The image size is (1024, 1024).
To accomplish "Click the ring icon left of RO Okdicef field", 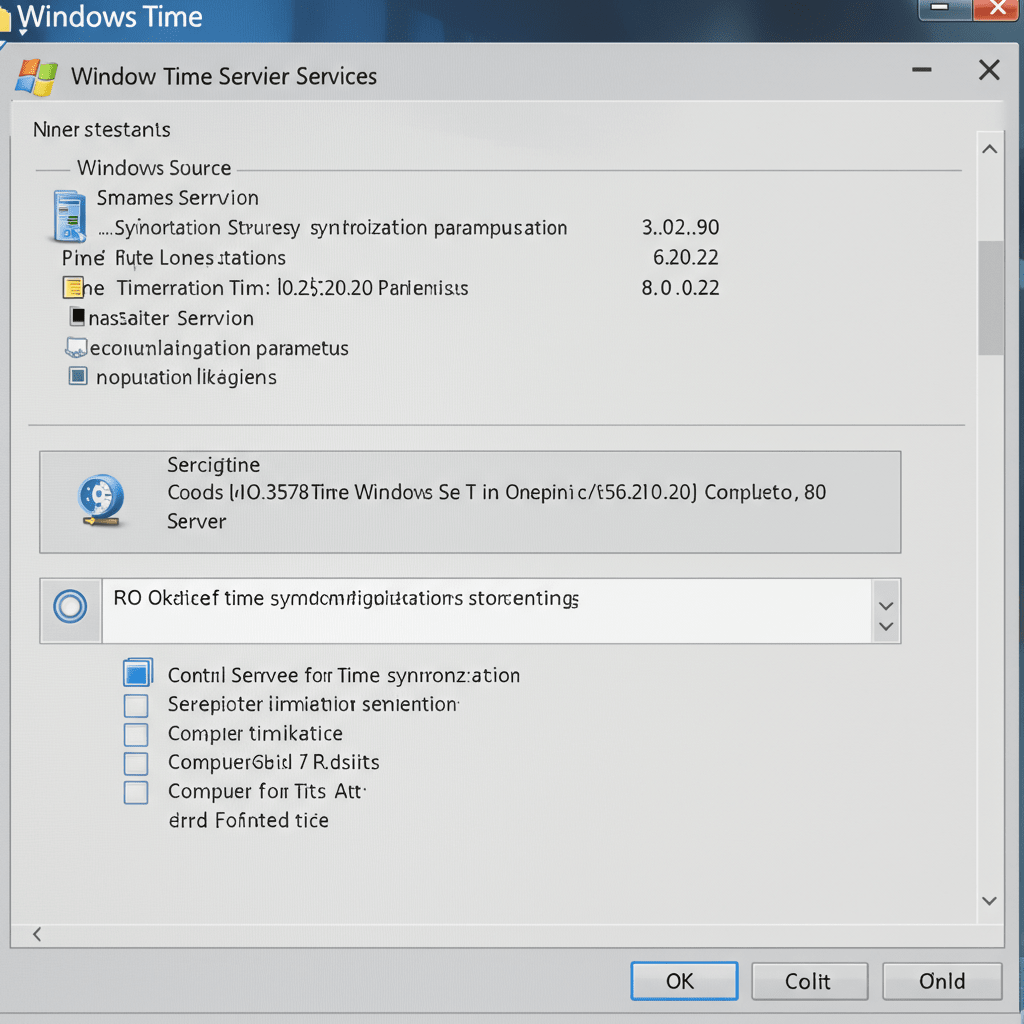I will [x=70, y=606].
